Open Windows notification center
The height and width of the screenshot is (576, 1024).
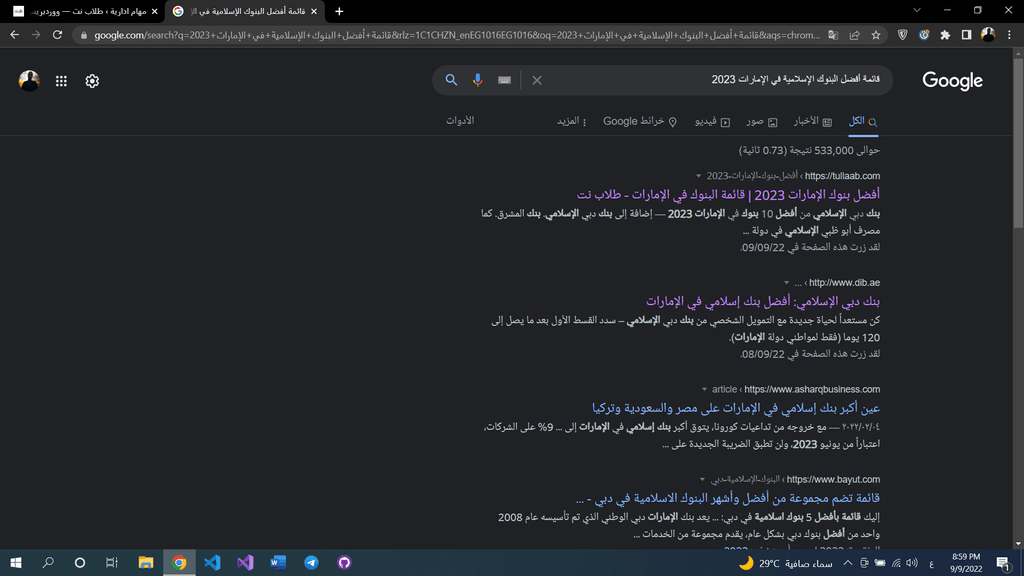point(1004,563)
